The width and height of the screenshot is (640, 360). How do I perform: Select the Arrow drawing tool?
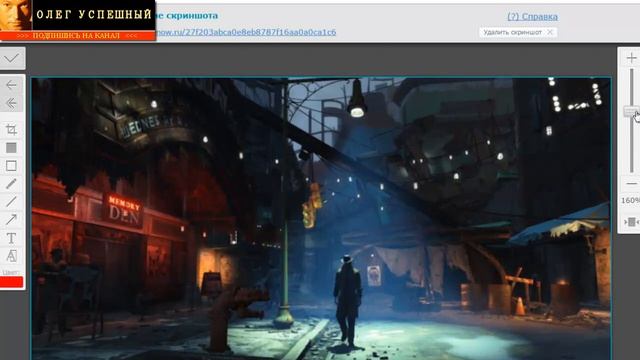(x=11, y=220)
